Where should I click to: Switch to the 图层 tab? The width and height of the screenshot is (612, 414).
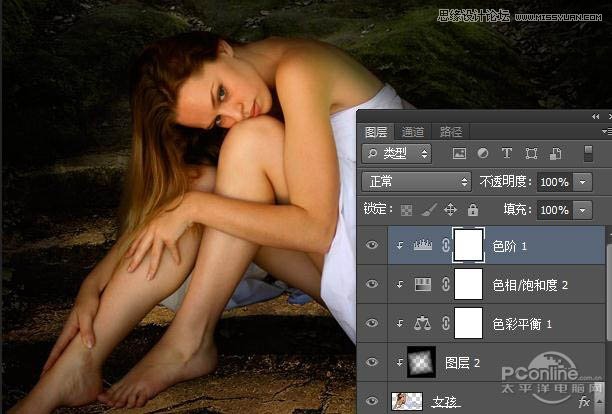coord(376,132)
